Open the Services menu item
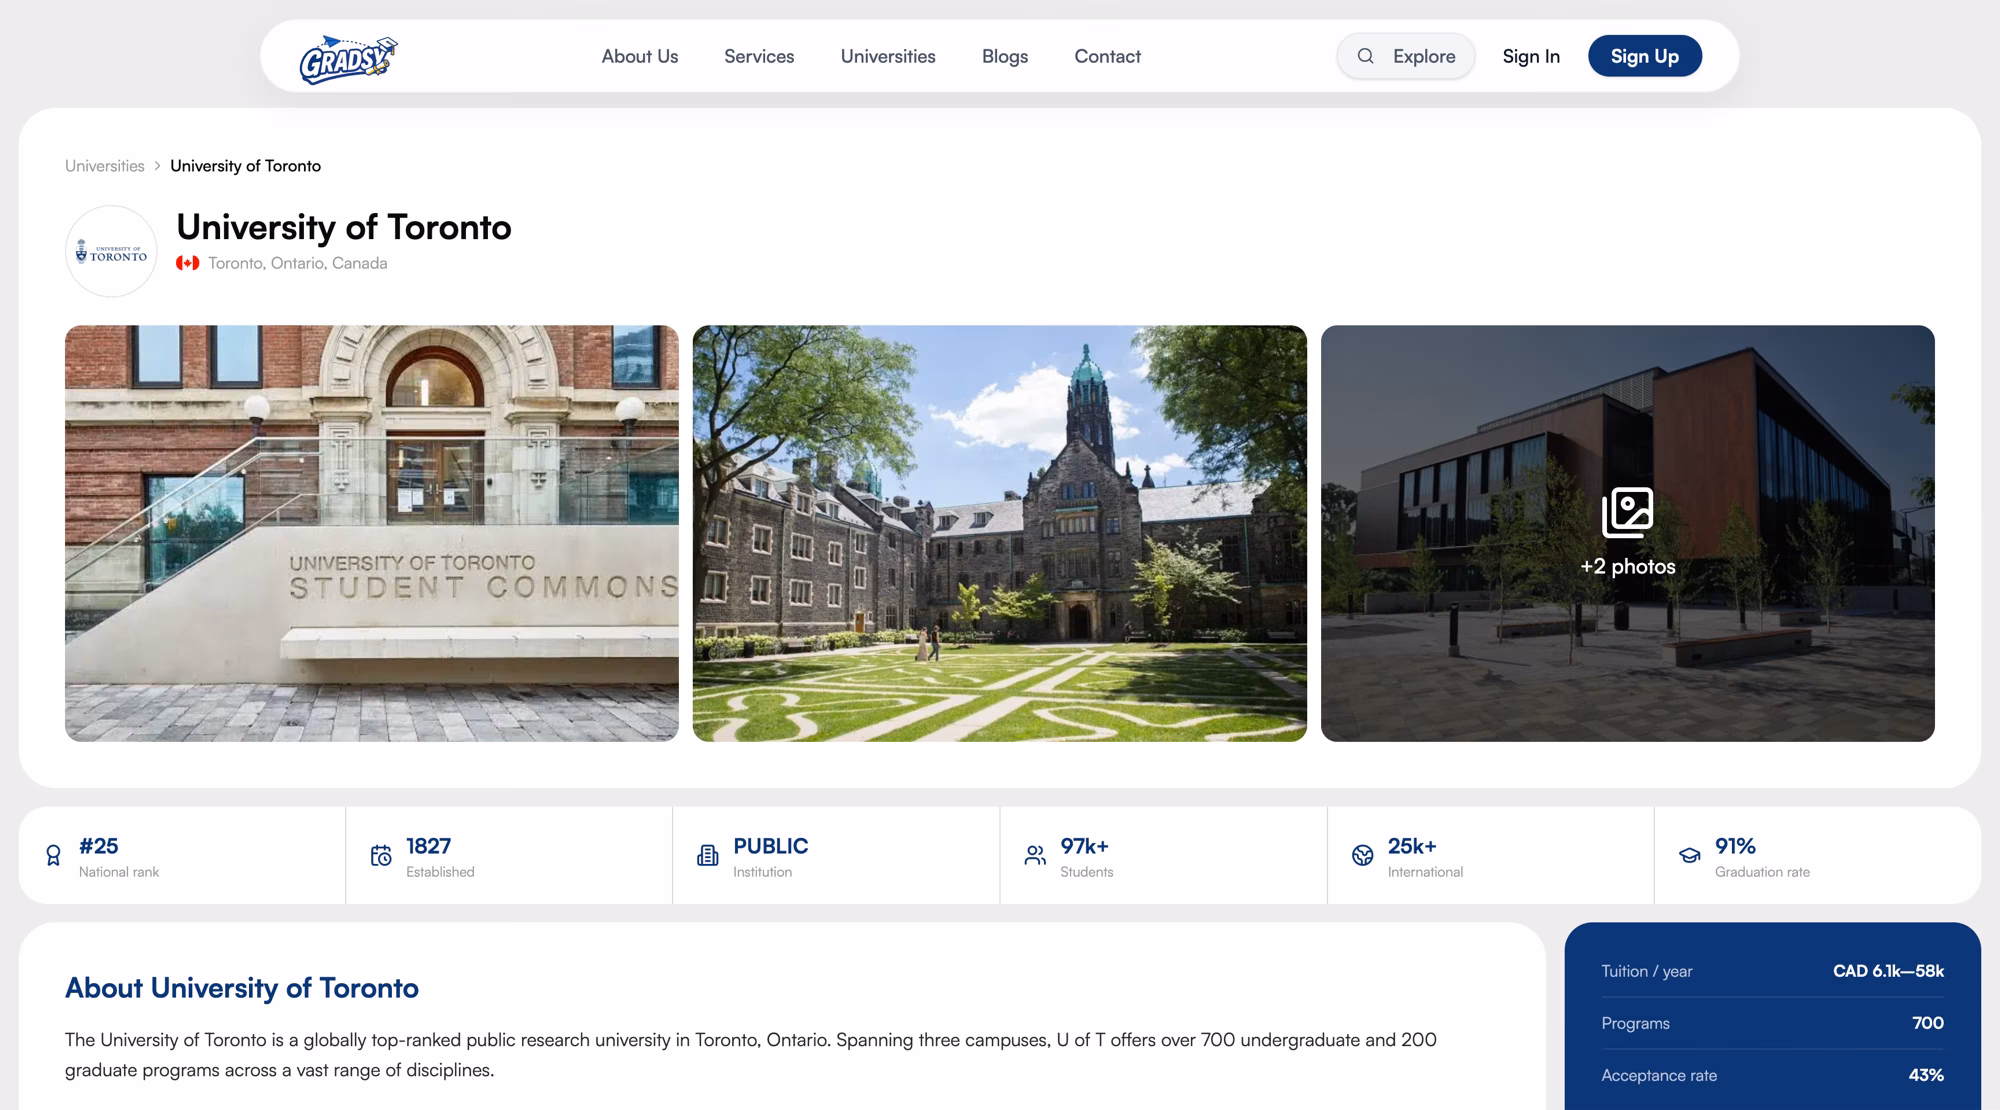 (759, 56)
